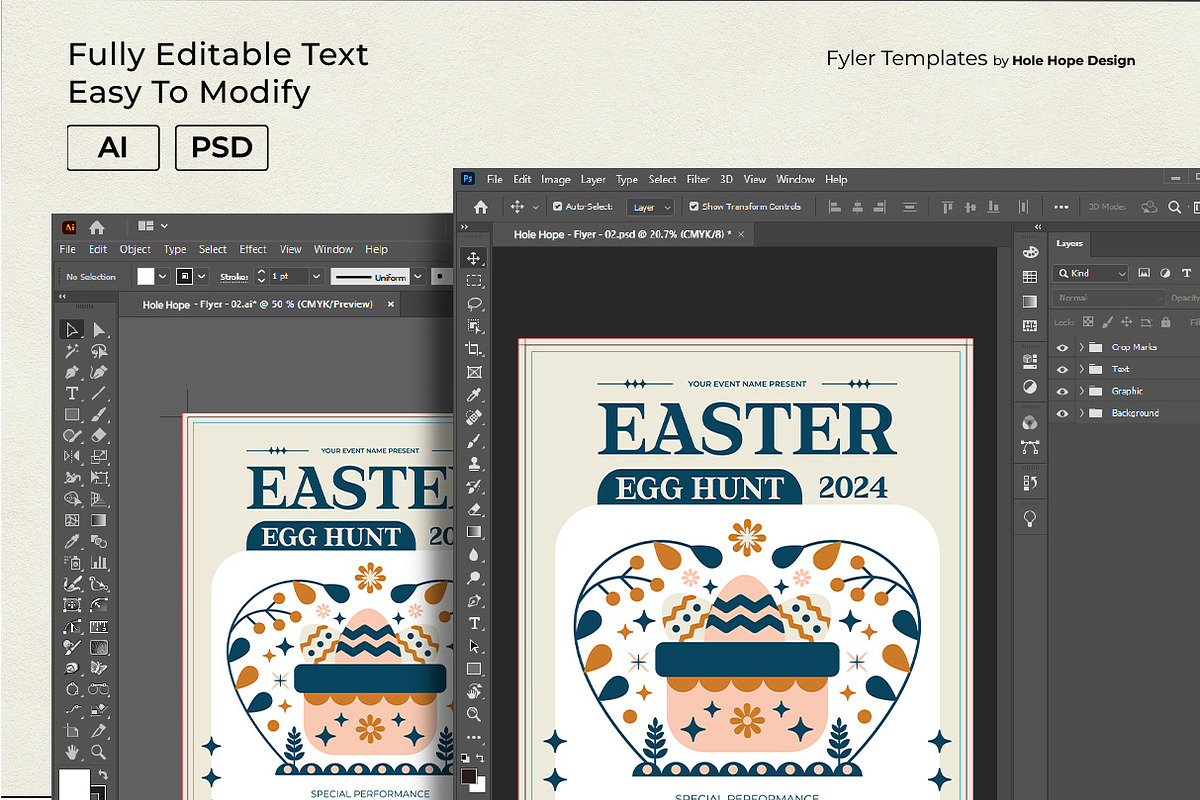1200x800 pixels.
Task: Close the Photoshop Flyer - 02.psd tab
Action: 741,234
